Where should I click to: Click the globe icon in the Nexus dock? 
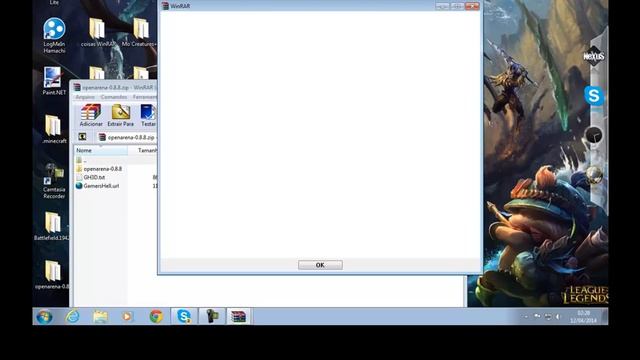tap(594, 175)
